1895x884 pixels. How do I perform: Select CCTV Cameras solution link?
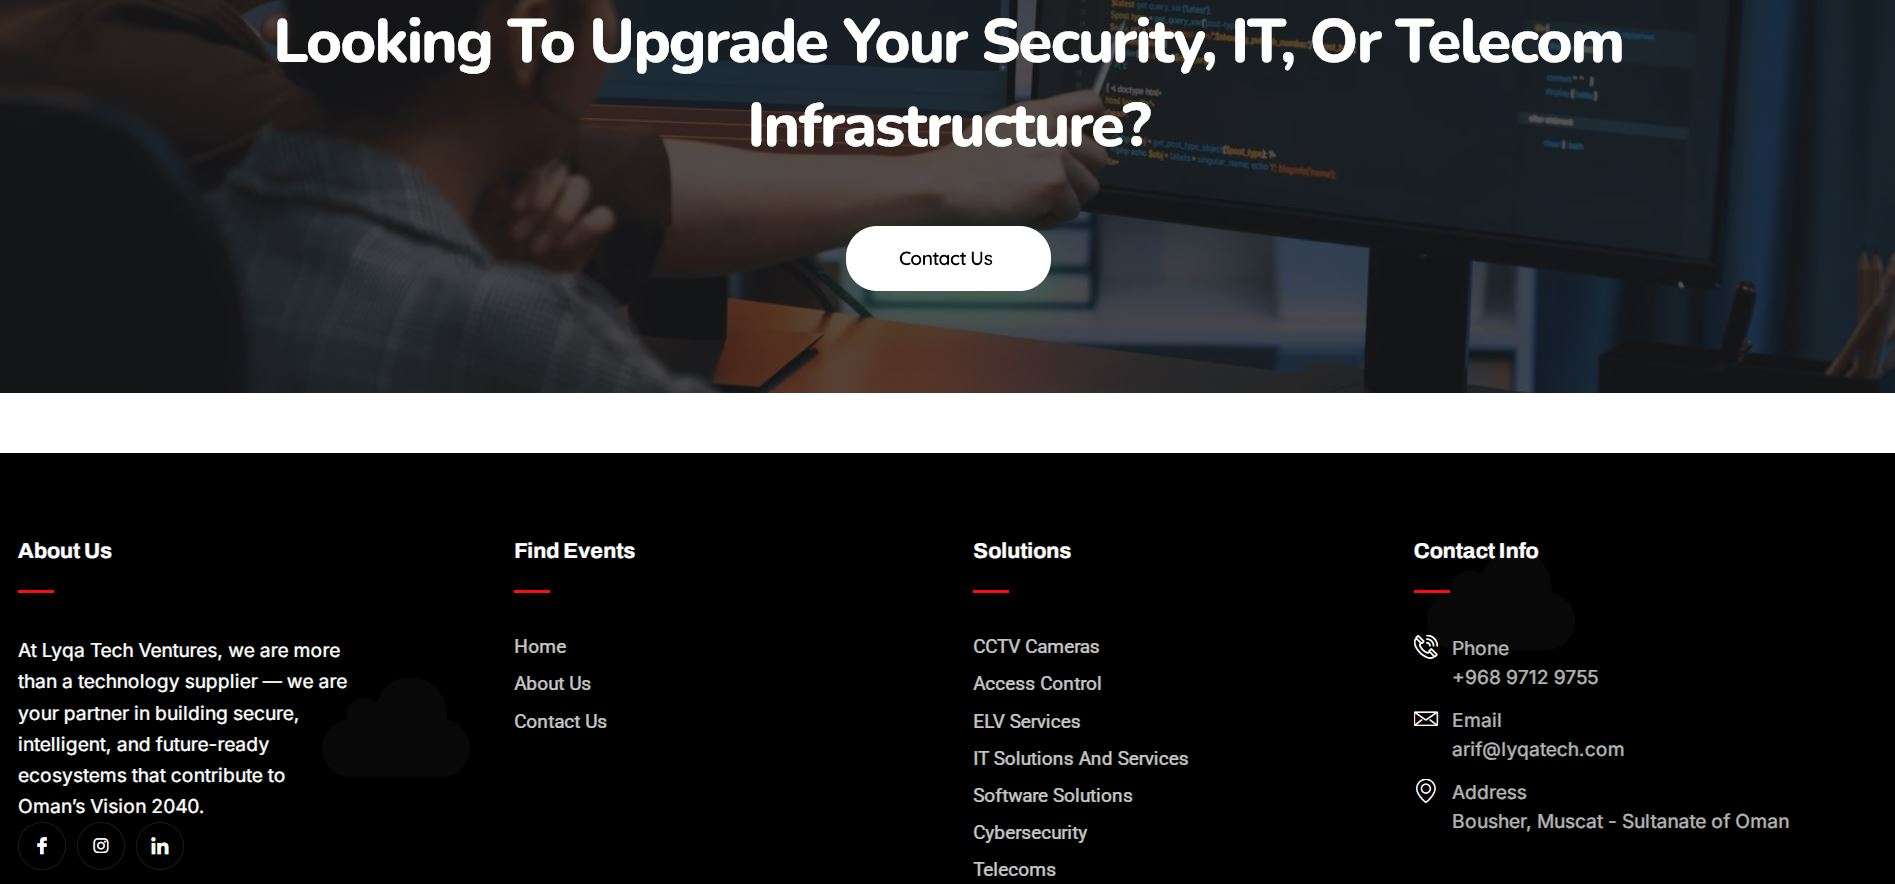pos(1036,647)
